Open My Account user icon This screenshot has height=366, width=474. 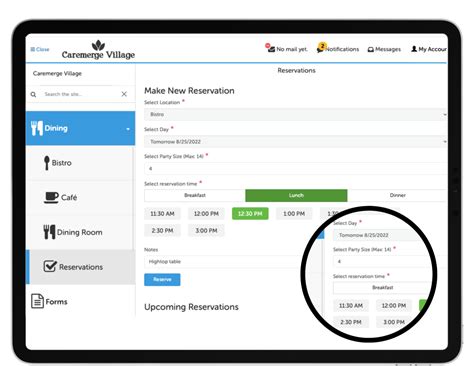click(414, 49)
